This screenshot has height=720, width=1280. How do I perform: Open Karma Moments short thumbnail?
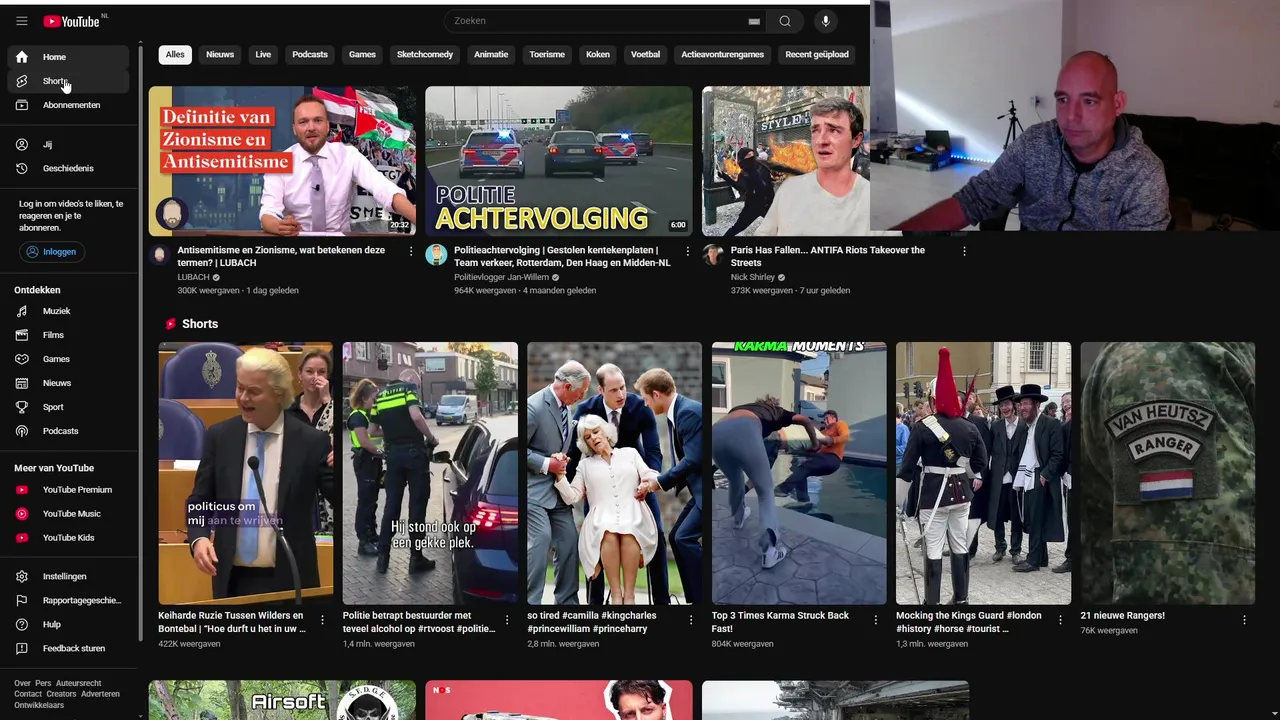point(799,473)
